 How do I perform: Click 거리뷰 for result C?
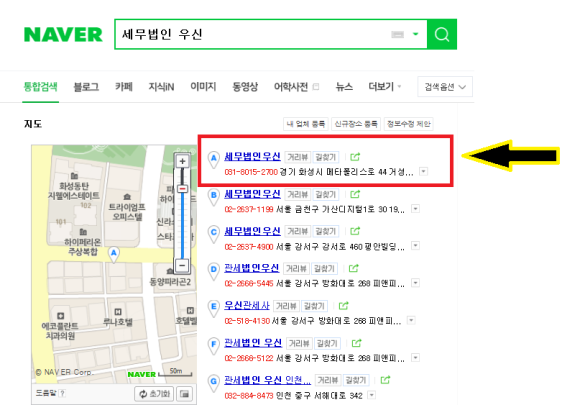pos(298,232)
